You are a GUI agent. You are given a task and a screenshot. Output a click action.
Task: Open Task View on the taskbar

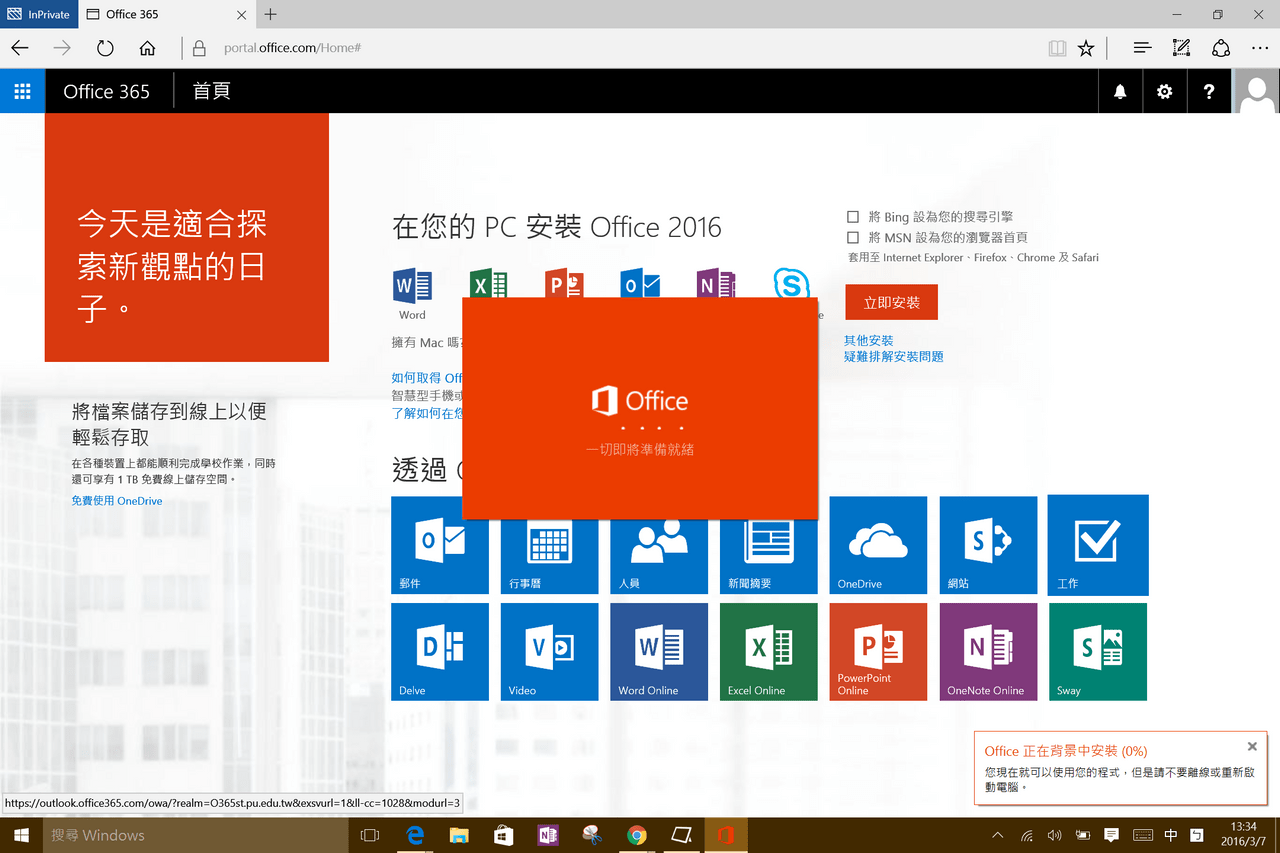[370, 835]
